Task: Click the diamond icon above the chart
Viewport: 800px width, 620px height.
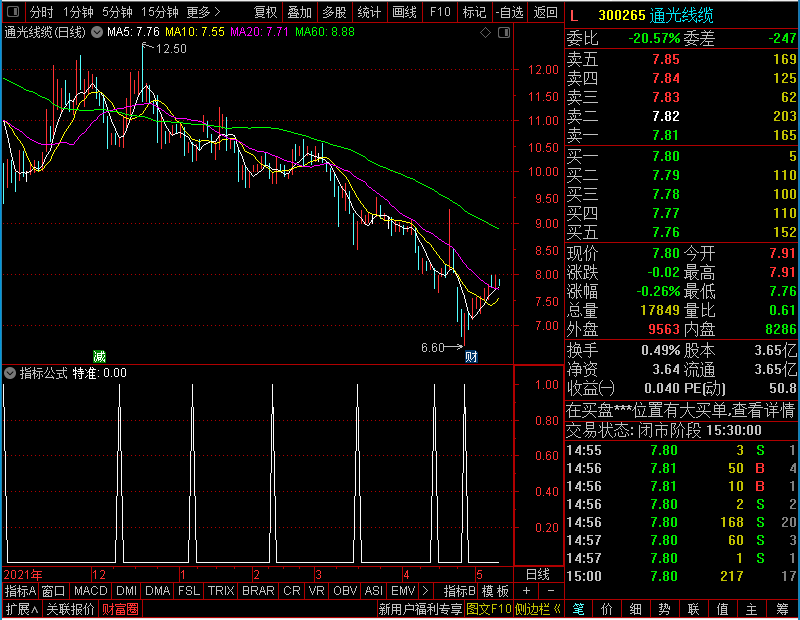Action: point(485,33)
